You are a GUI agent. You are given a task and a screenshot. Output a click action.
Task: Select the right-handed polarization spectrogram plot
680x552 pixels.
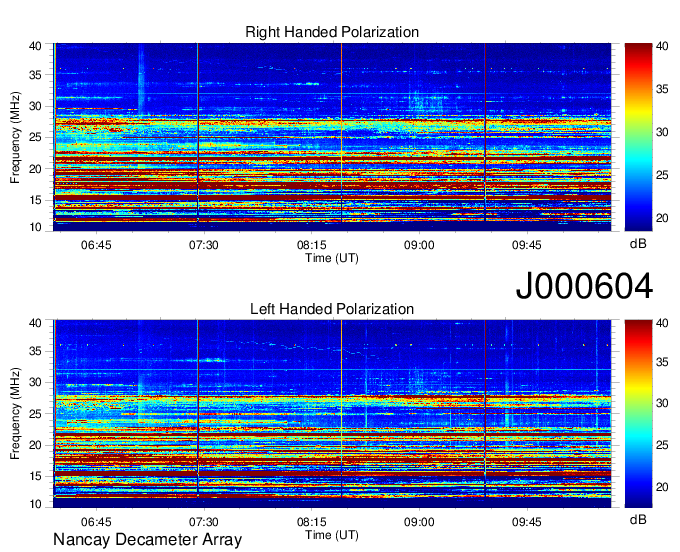coord(332,137)
